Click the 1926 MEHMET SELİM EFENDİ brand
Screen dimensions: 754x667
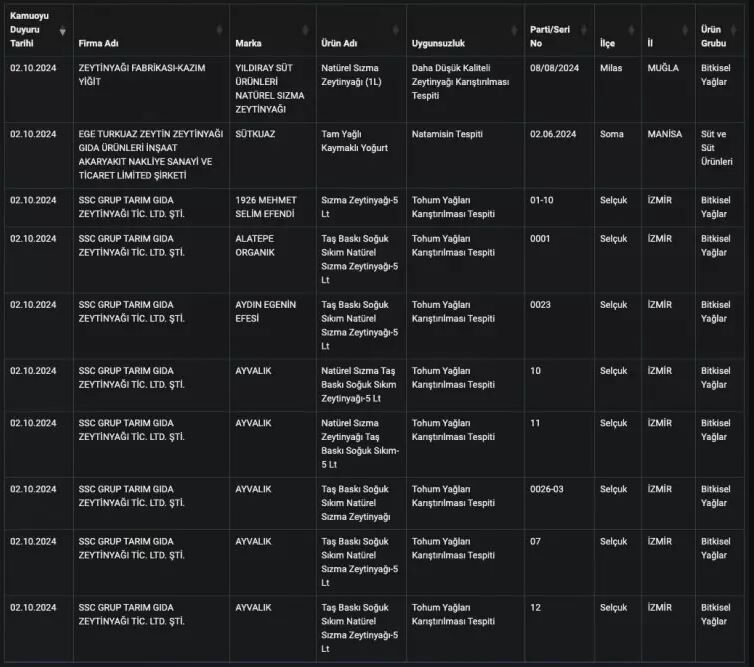[x=265, y=207]
